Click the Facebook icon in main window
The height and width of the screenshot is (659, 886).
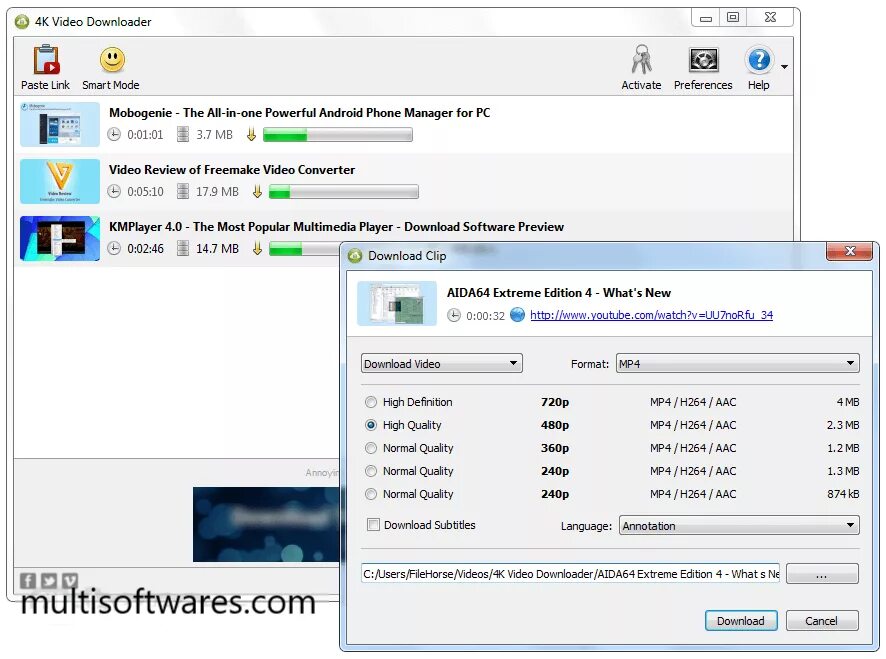[28, 580]
